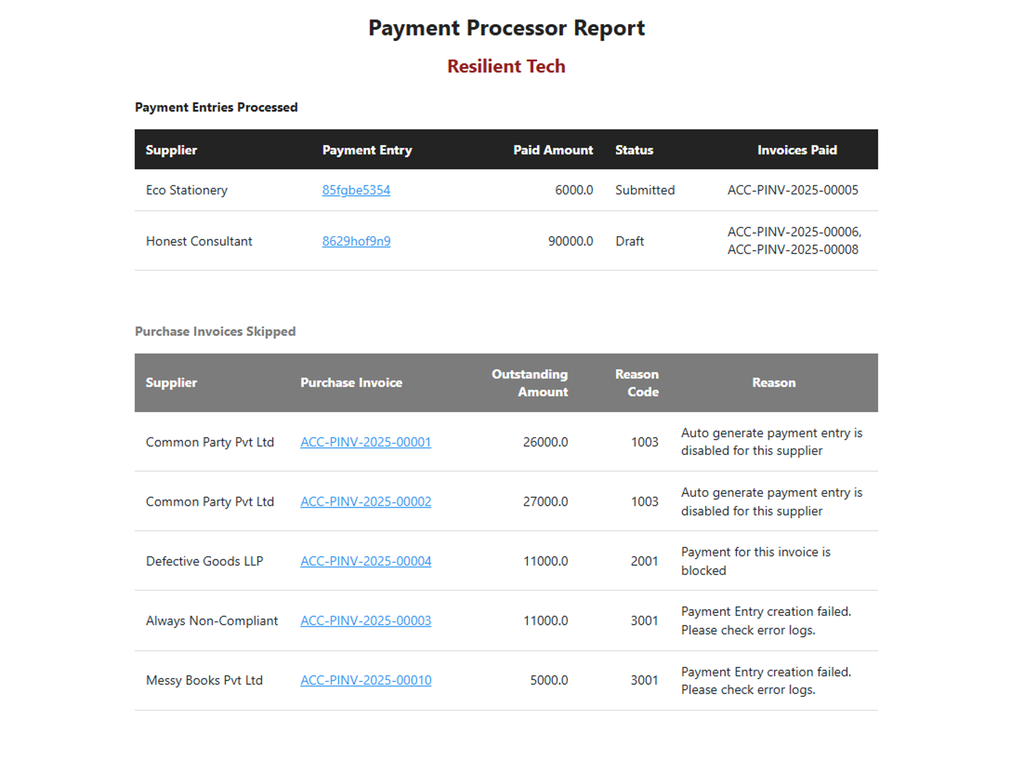Select the Defective Goods LLP supplier cell

[x=204, y=561]
